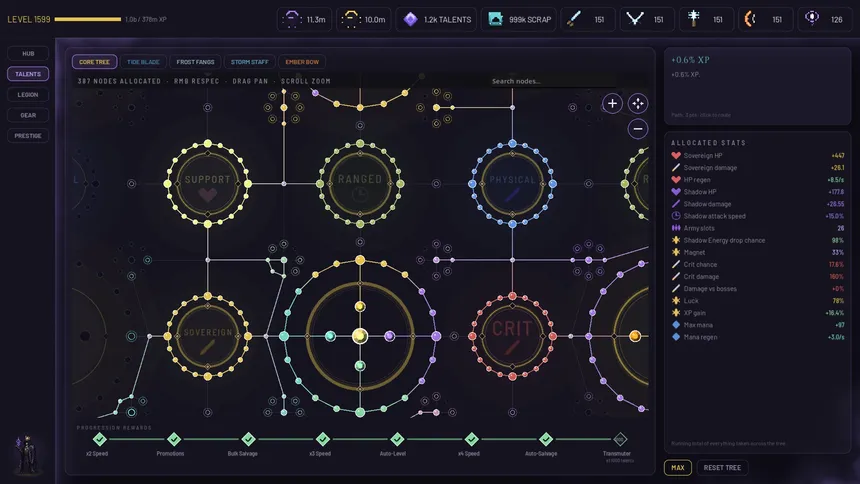
Task: Click the "+0.6% XP" heading
Action: pyautogui.click(x=690, y=60)
